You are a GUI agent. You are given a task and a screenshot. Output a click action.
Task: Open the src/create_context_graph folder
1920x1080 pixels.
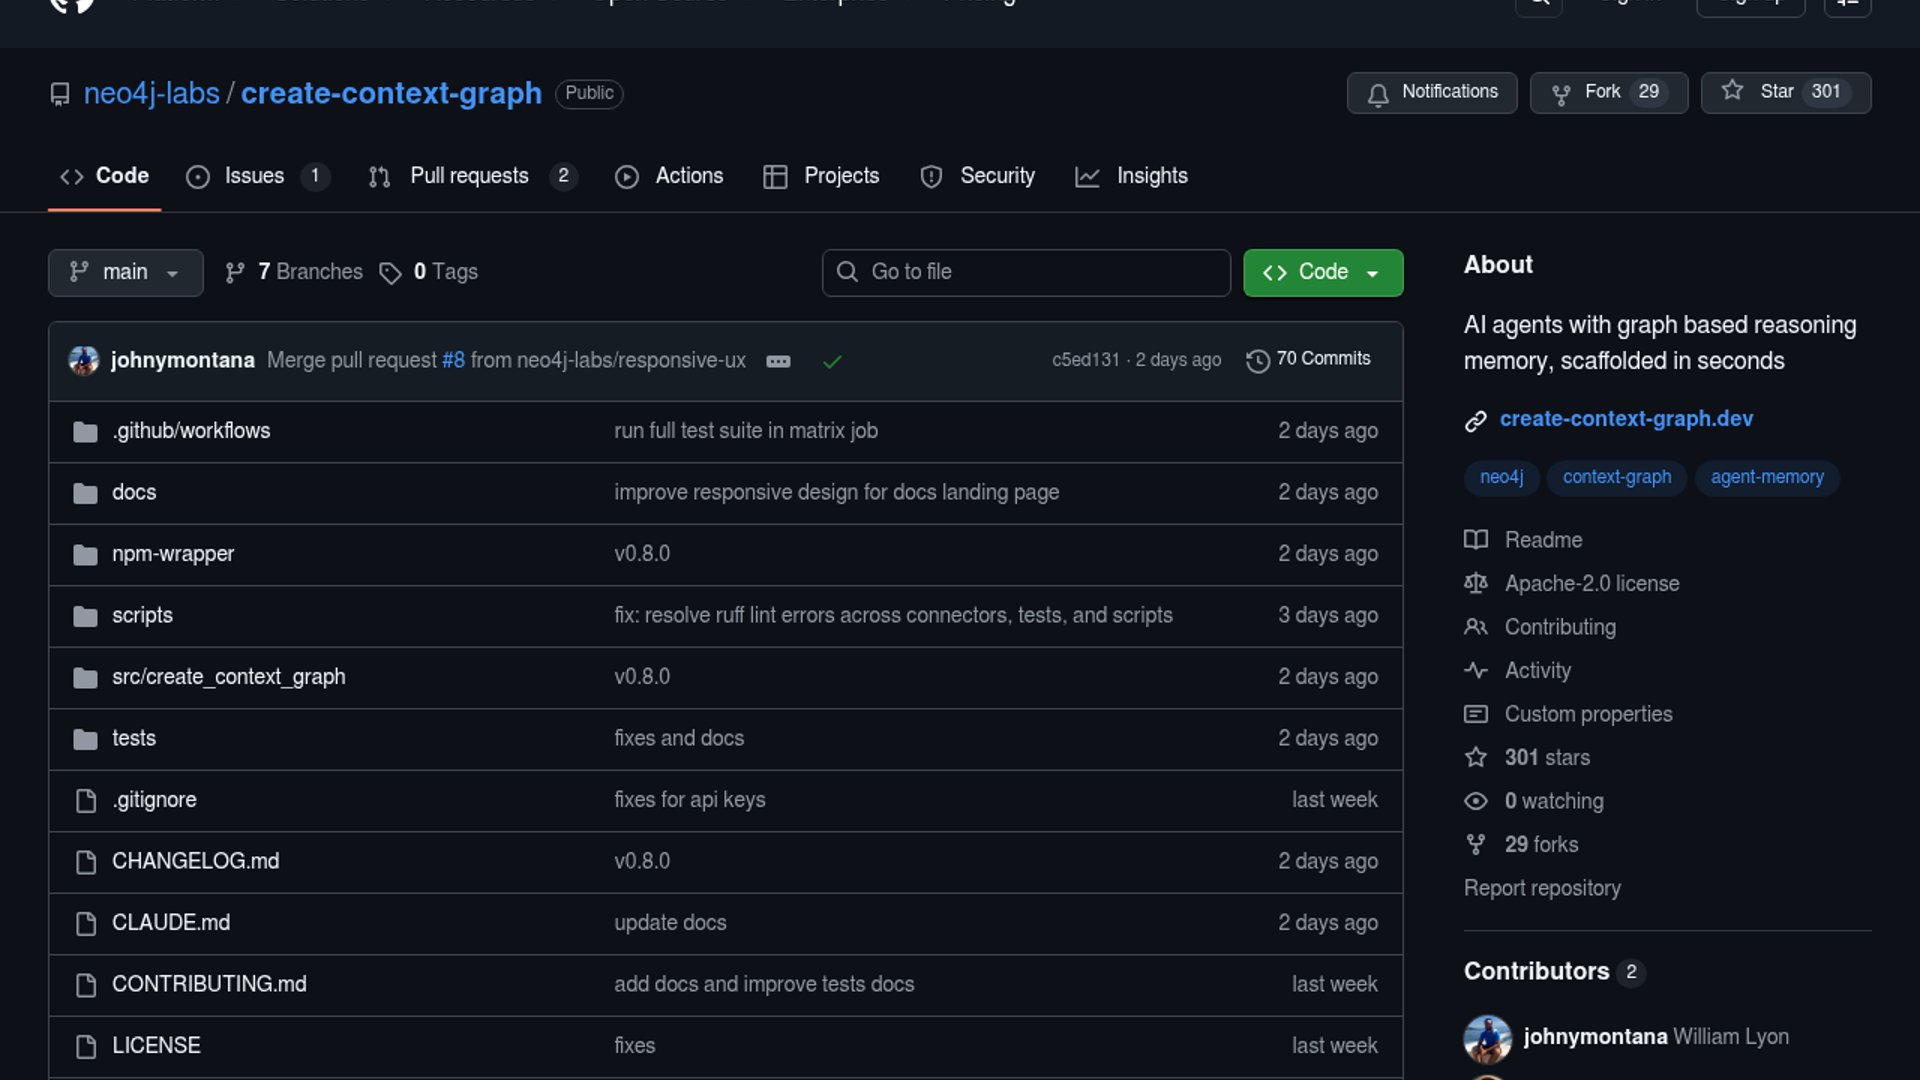228,677
